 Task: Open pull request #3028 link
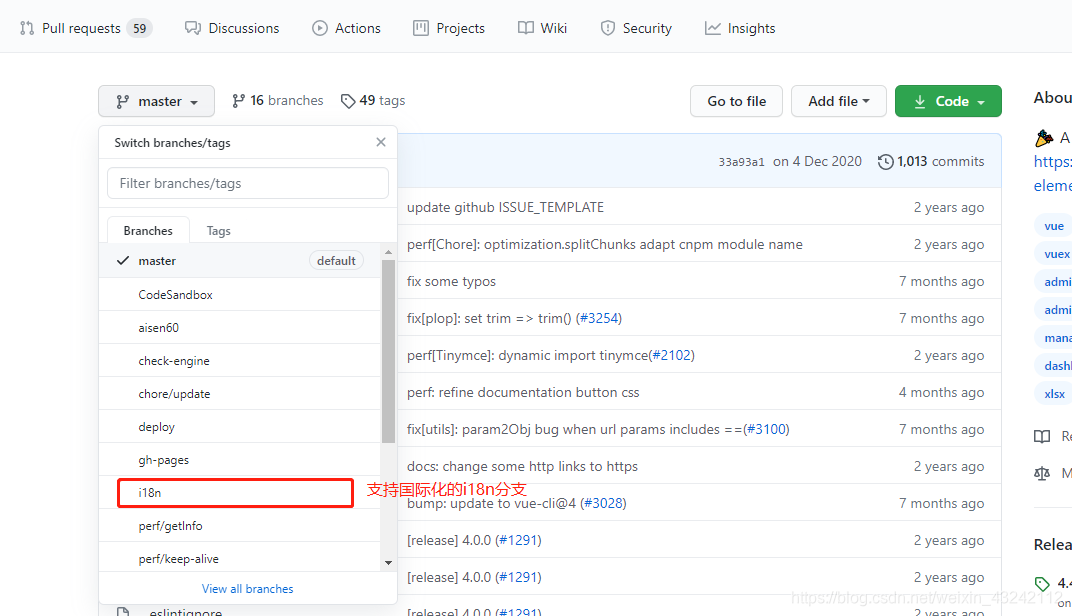tap(603, 503)
